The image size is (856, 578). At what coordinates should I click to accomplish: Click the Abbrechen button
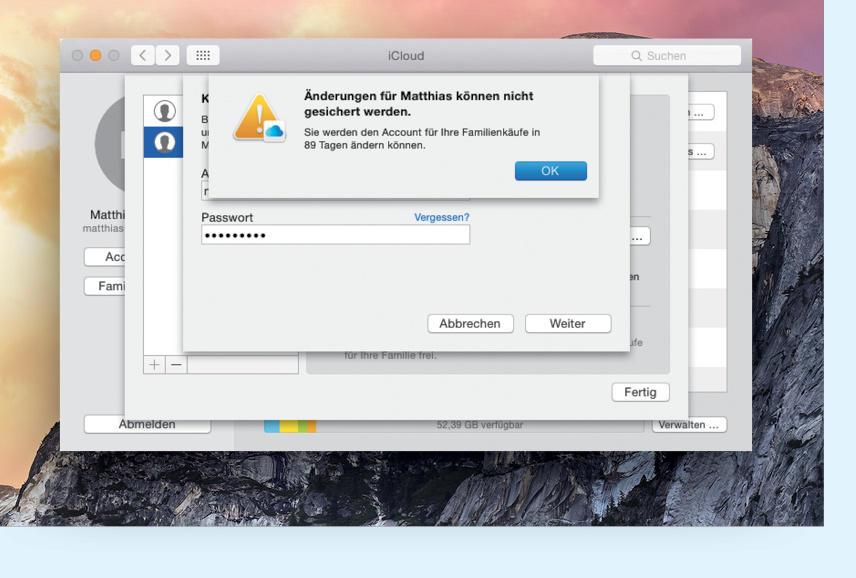coord(470,324)
